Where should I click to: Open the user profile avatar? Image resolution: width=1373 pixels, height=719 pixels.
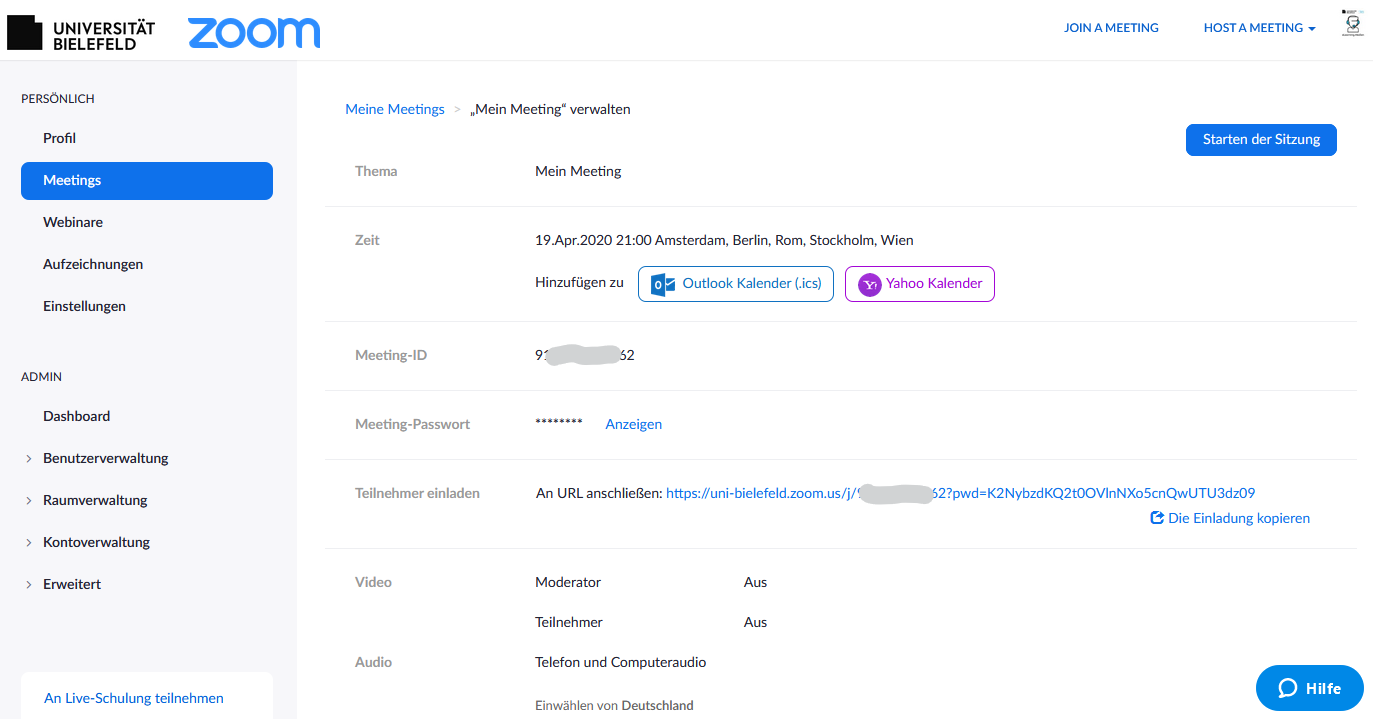click(1353, 24)
